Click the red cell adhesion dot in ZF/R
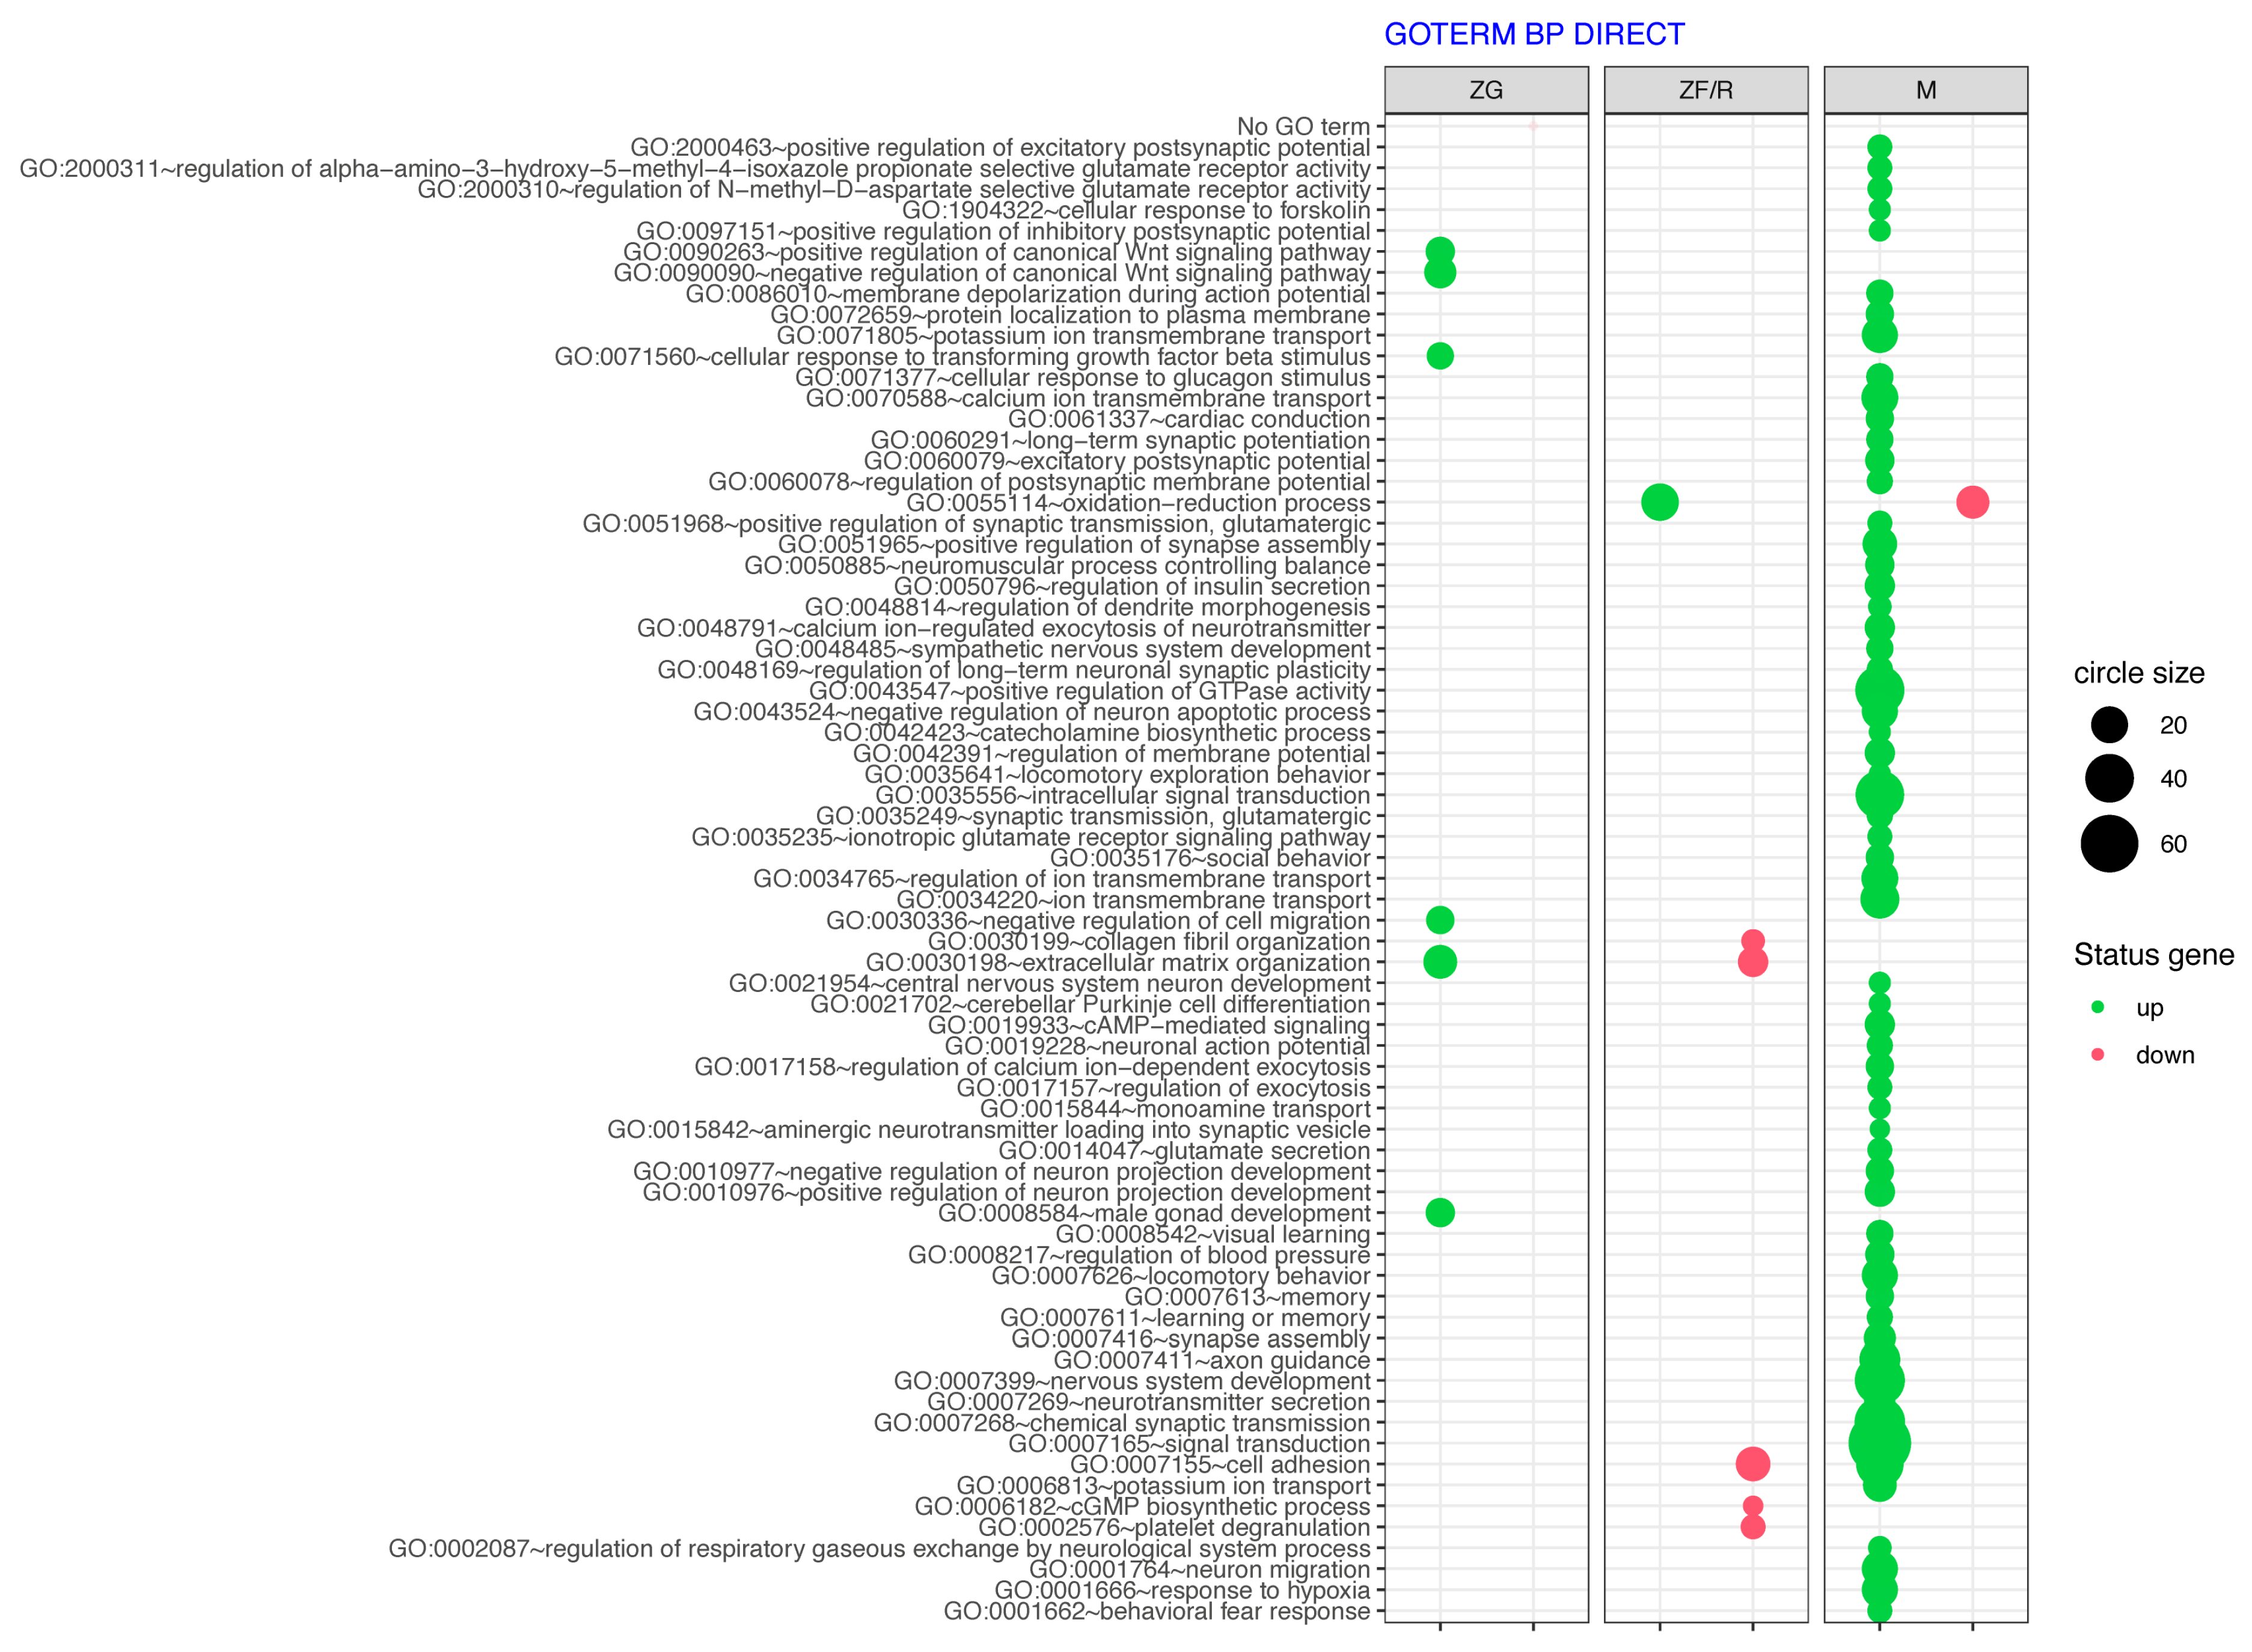Viewport: 2252px width, 1652px height. tap(1752, 1464)
